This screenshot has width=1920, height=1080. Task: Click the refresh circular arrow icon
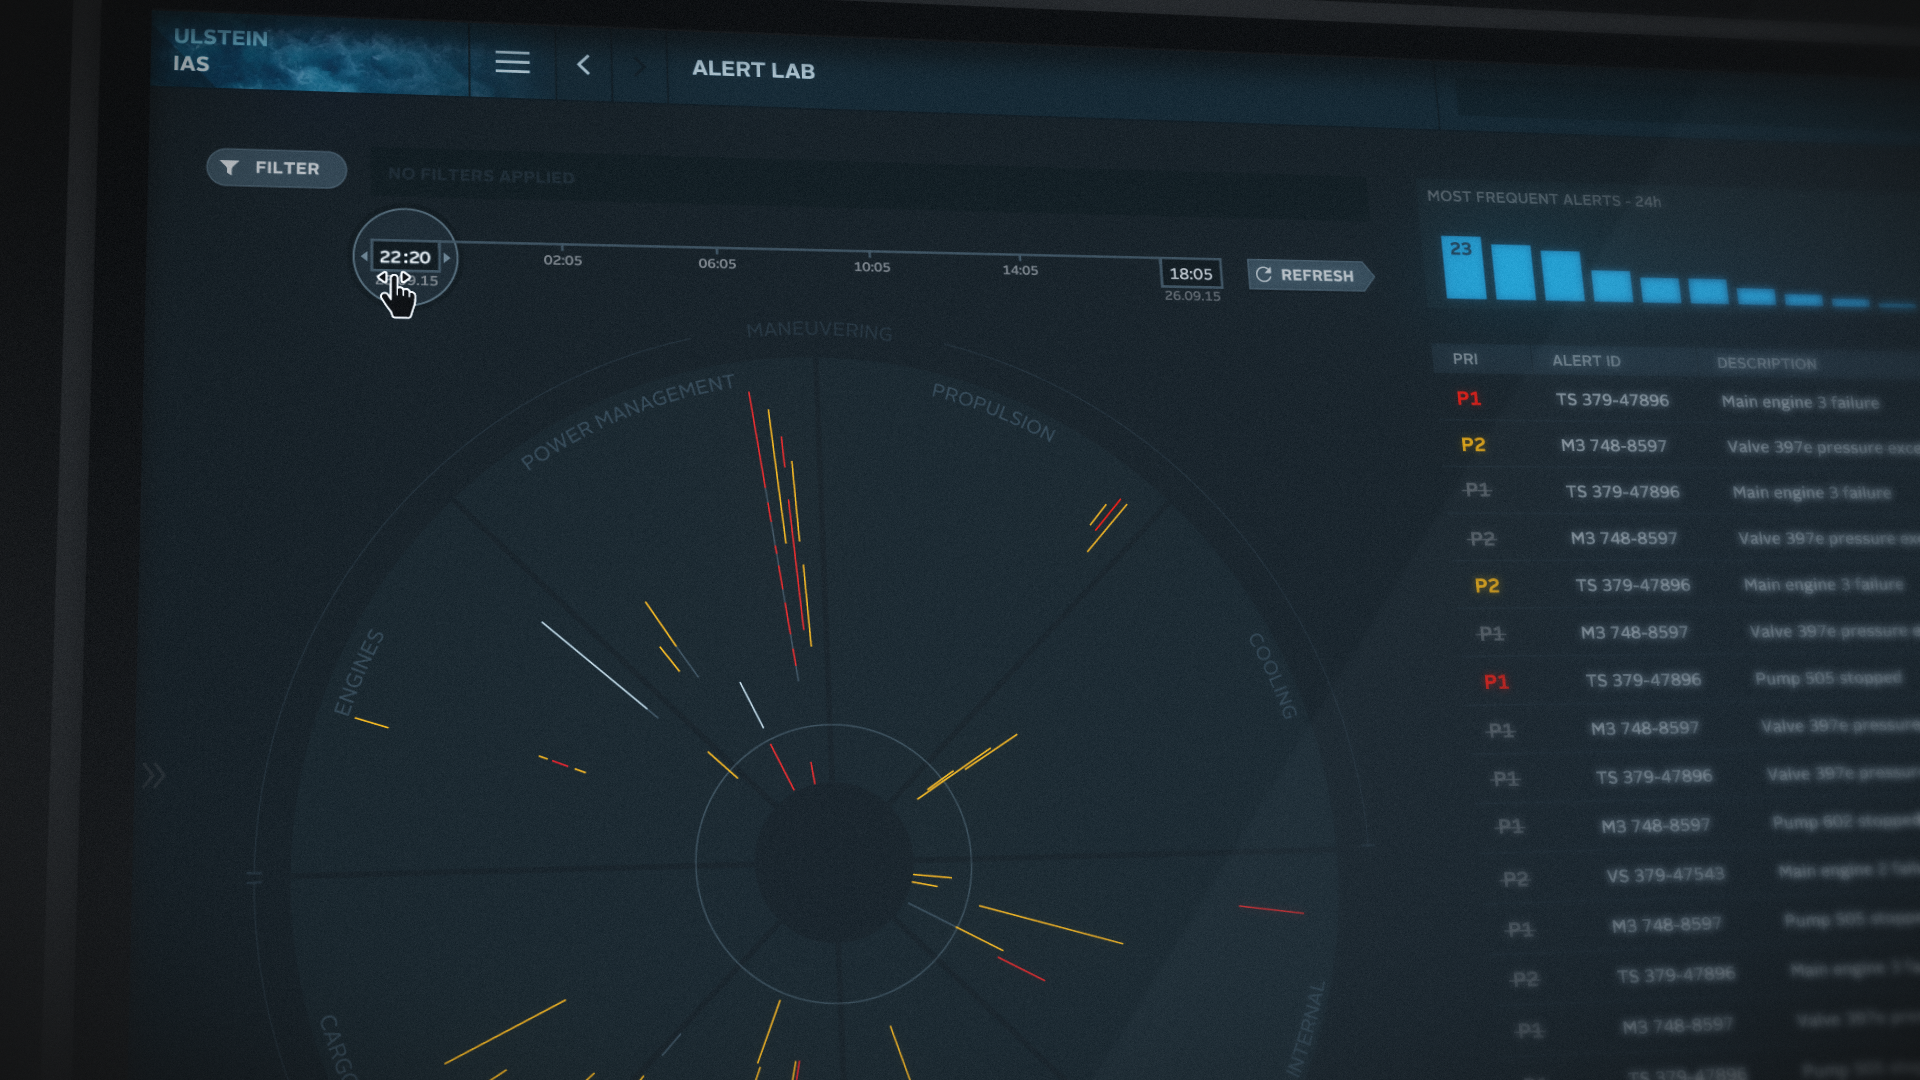click(x=1264, y=274)
